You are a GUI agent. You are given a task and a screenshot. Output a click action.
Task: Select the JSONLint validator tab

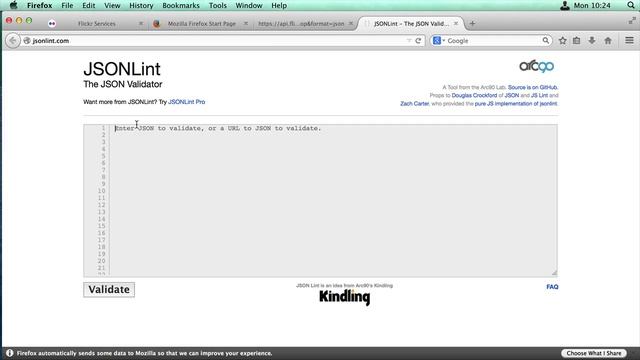(x=411, y=24)
